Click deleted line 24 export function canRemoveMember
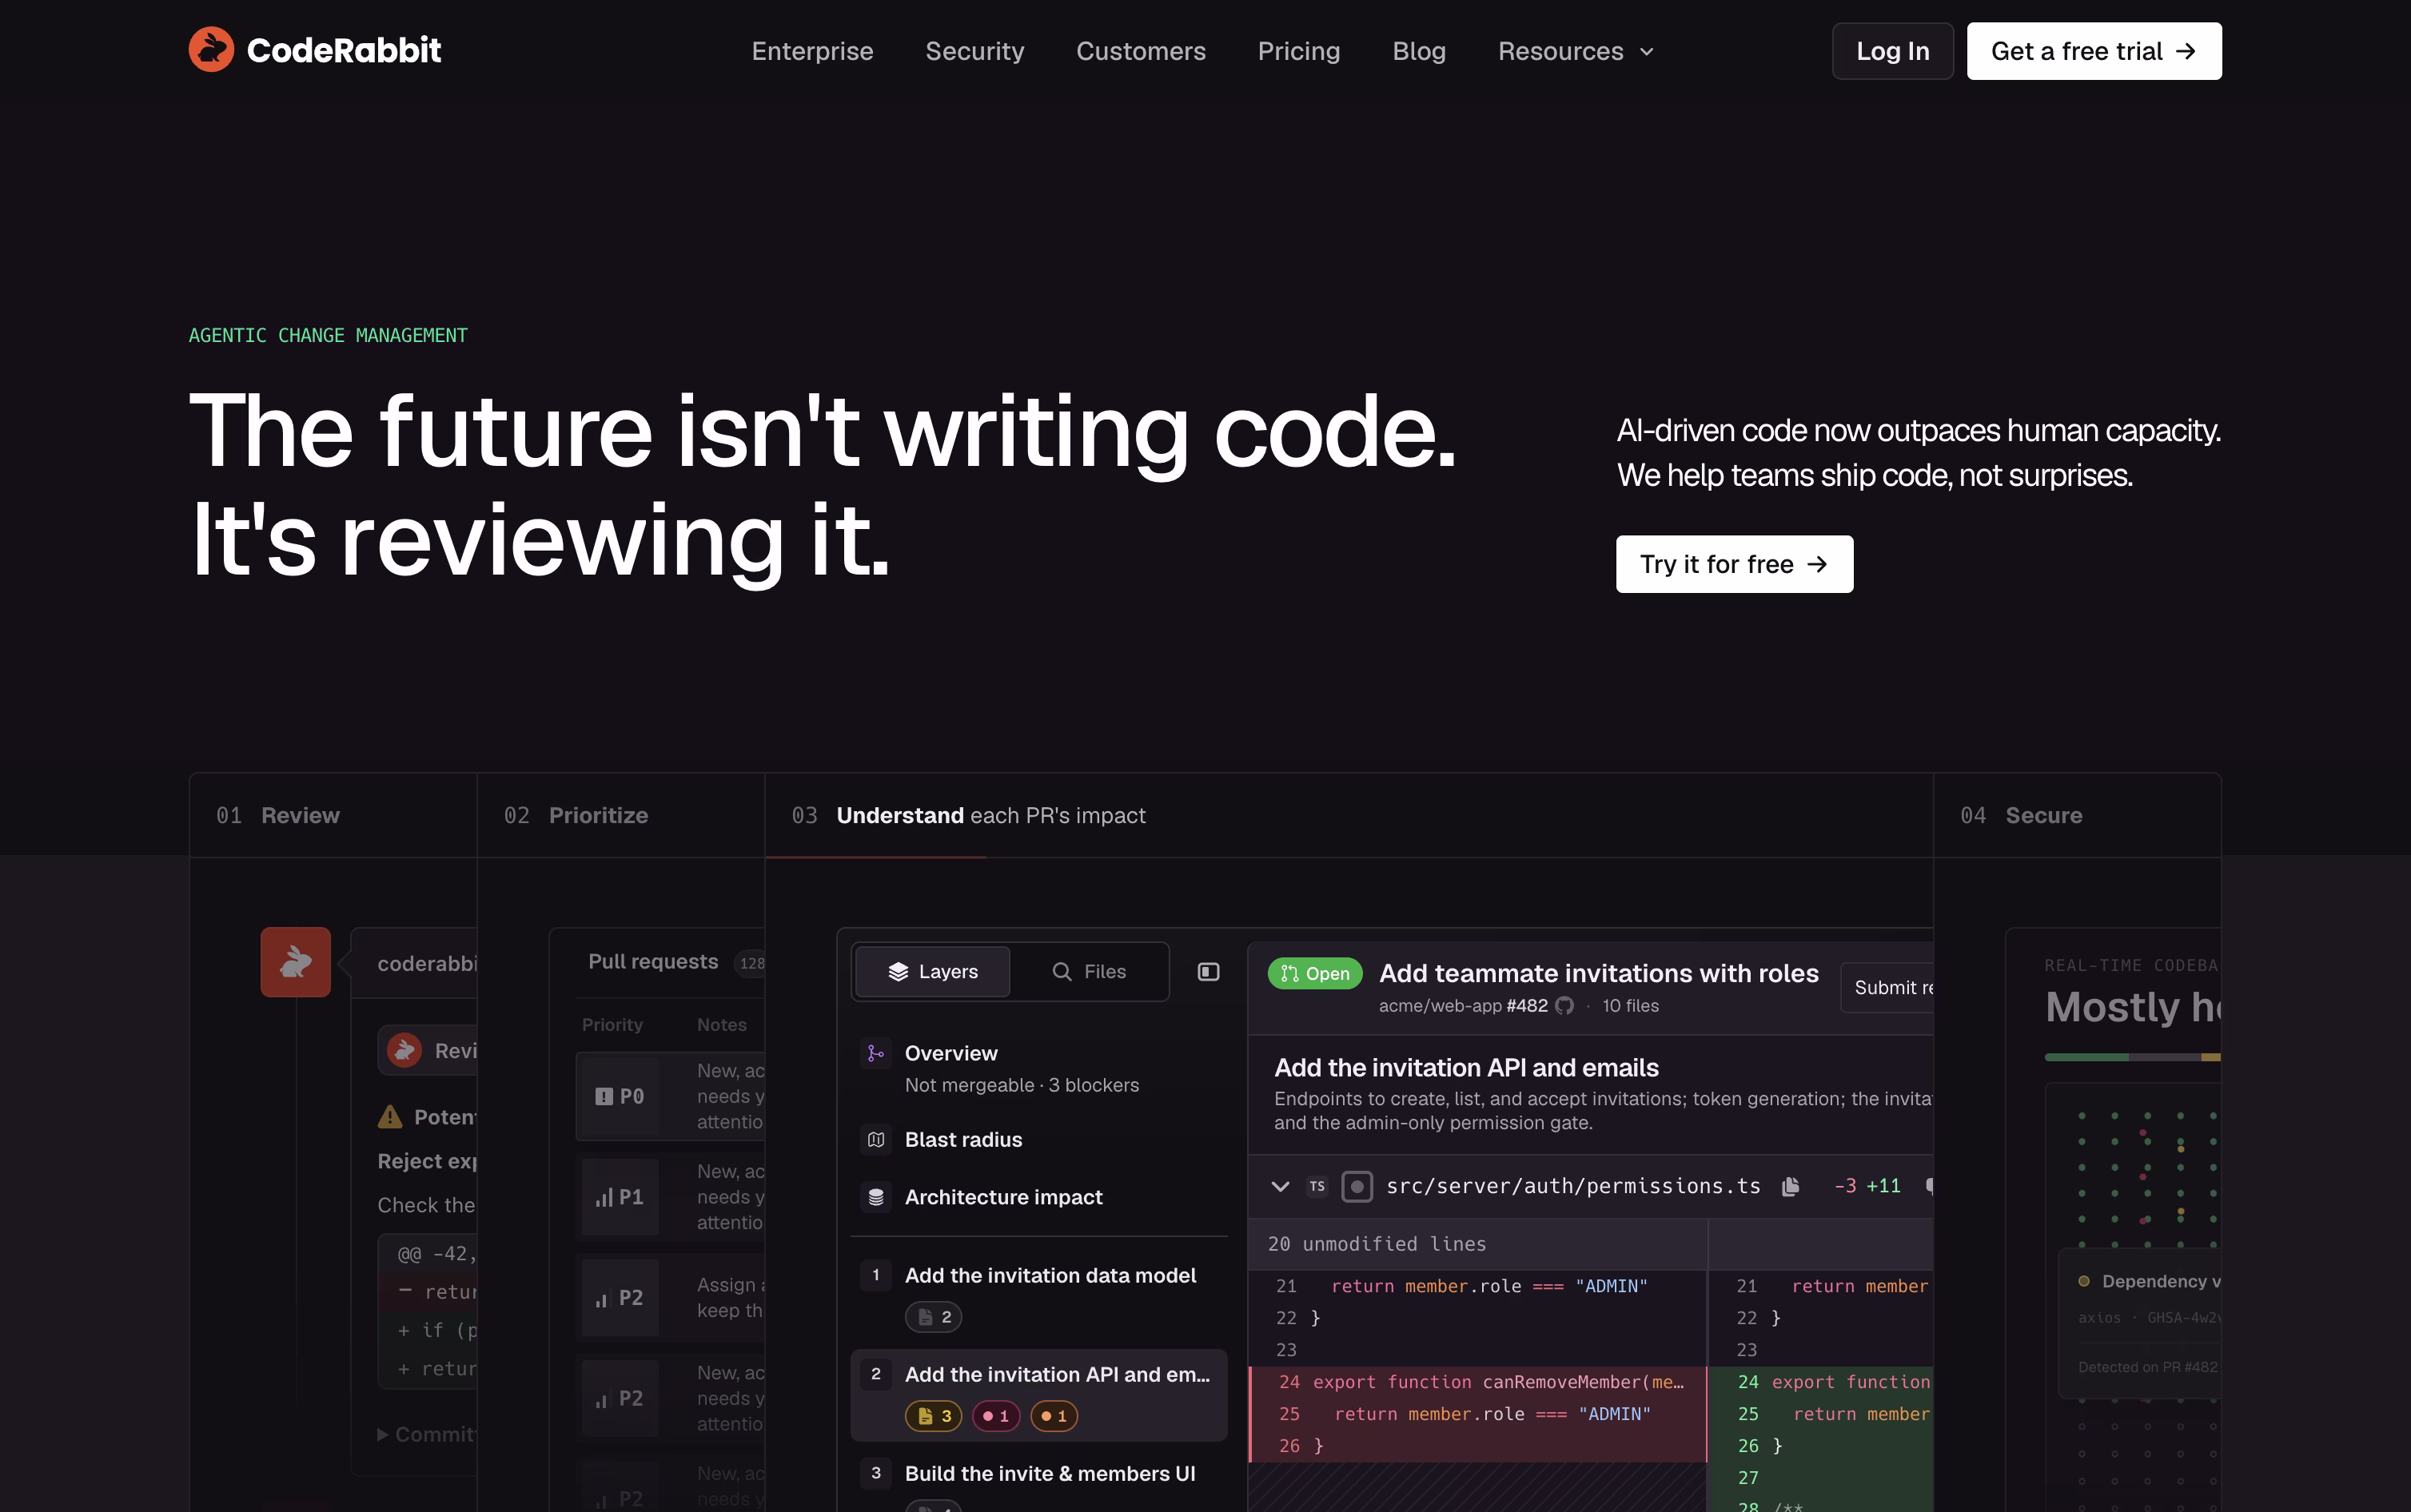This screenshot has width=2411, height=1512. (1477, 1382)
